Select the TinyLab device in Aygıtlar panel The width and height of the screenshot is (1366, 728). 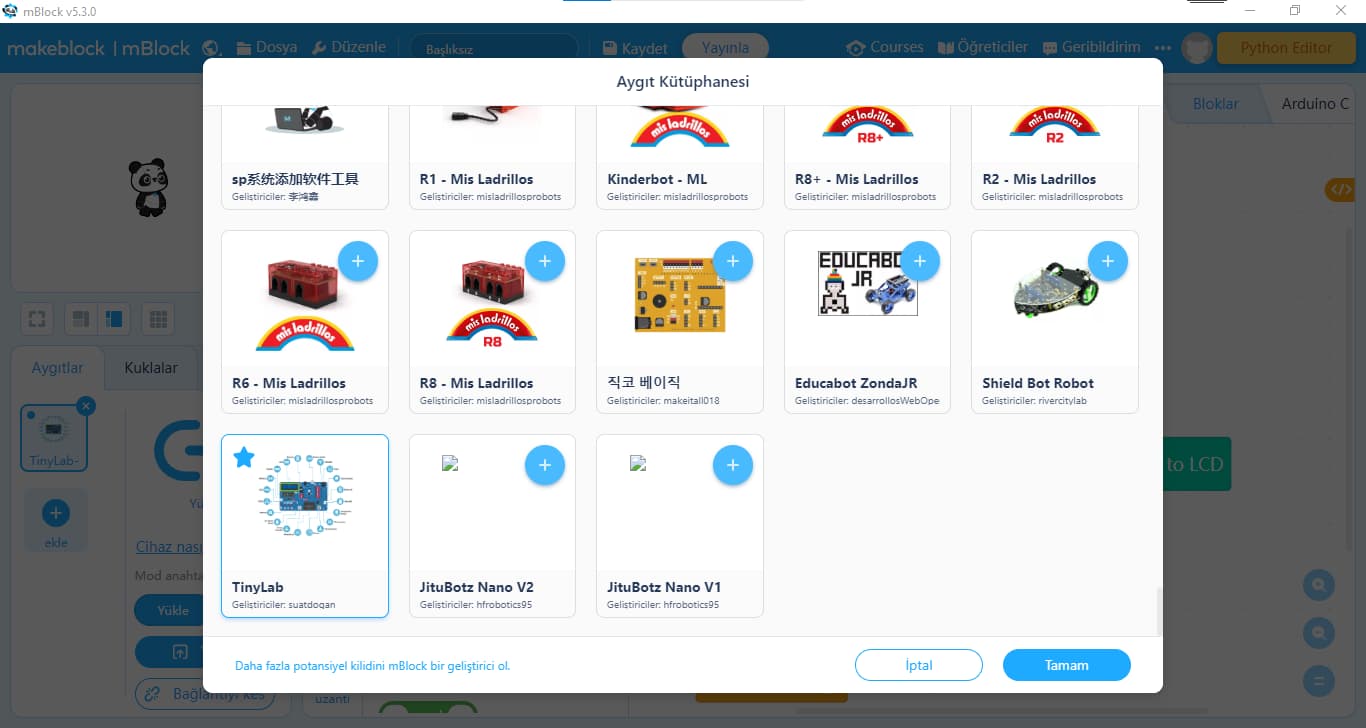54,439
